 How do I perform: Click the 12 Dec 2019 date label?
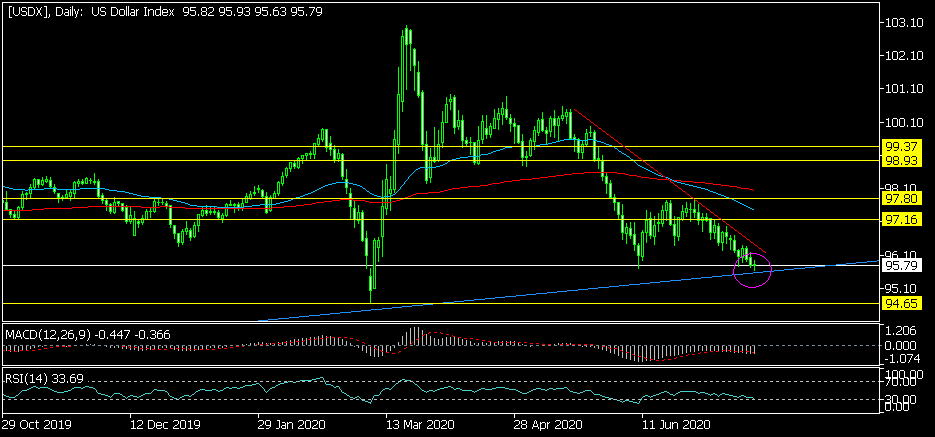(x=166, y=425)
